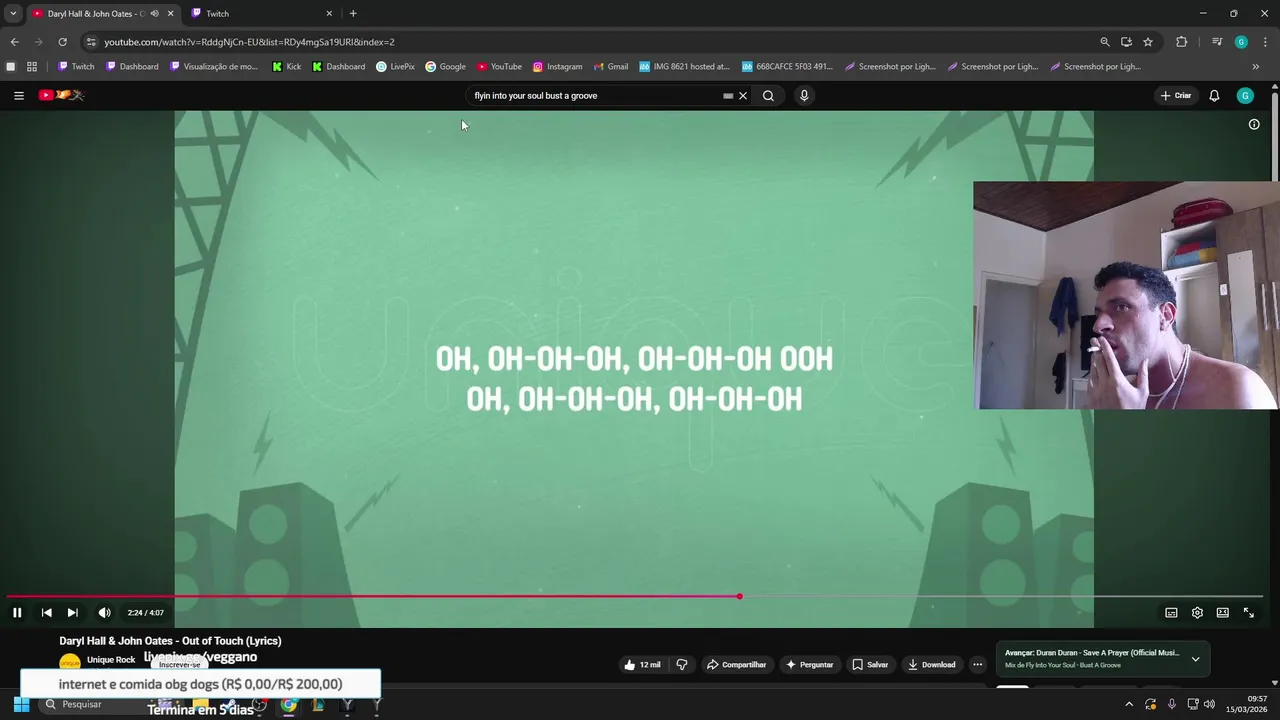
Task: Open more actions three-dot menu
Action: [978, 665]
